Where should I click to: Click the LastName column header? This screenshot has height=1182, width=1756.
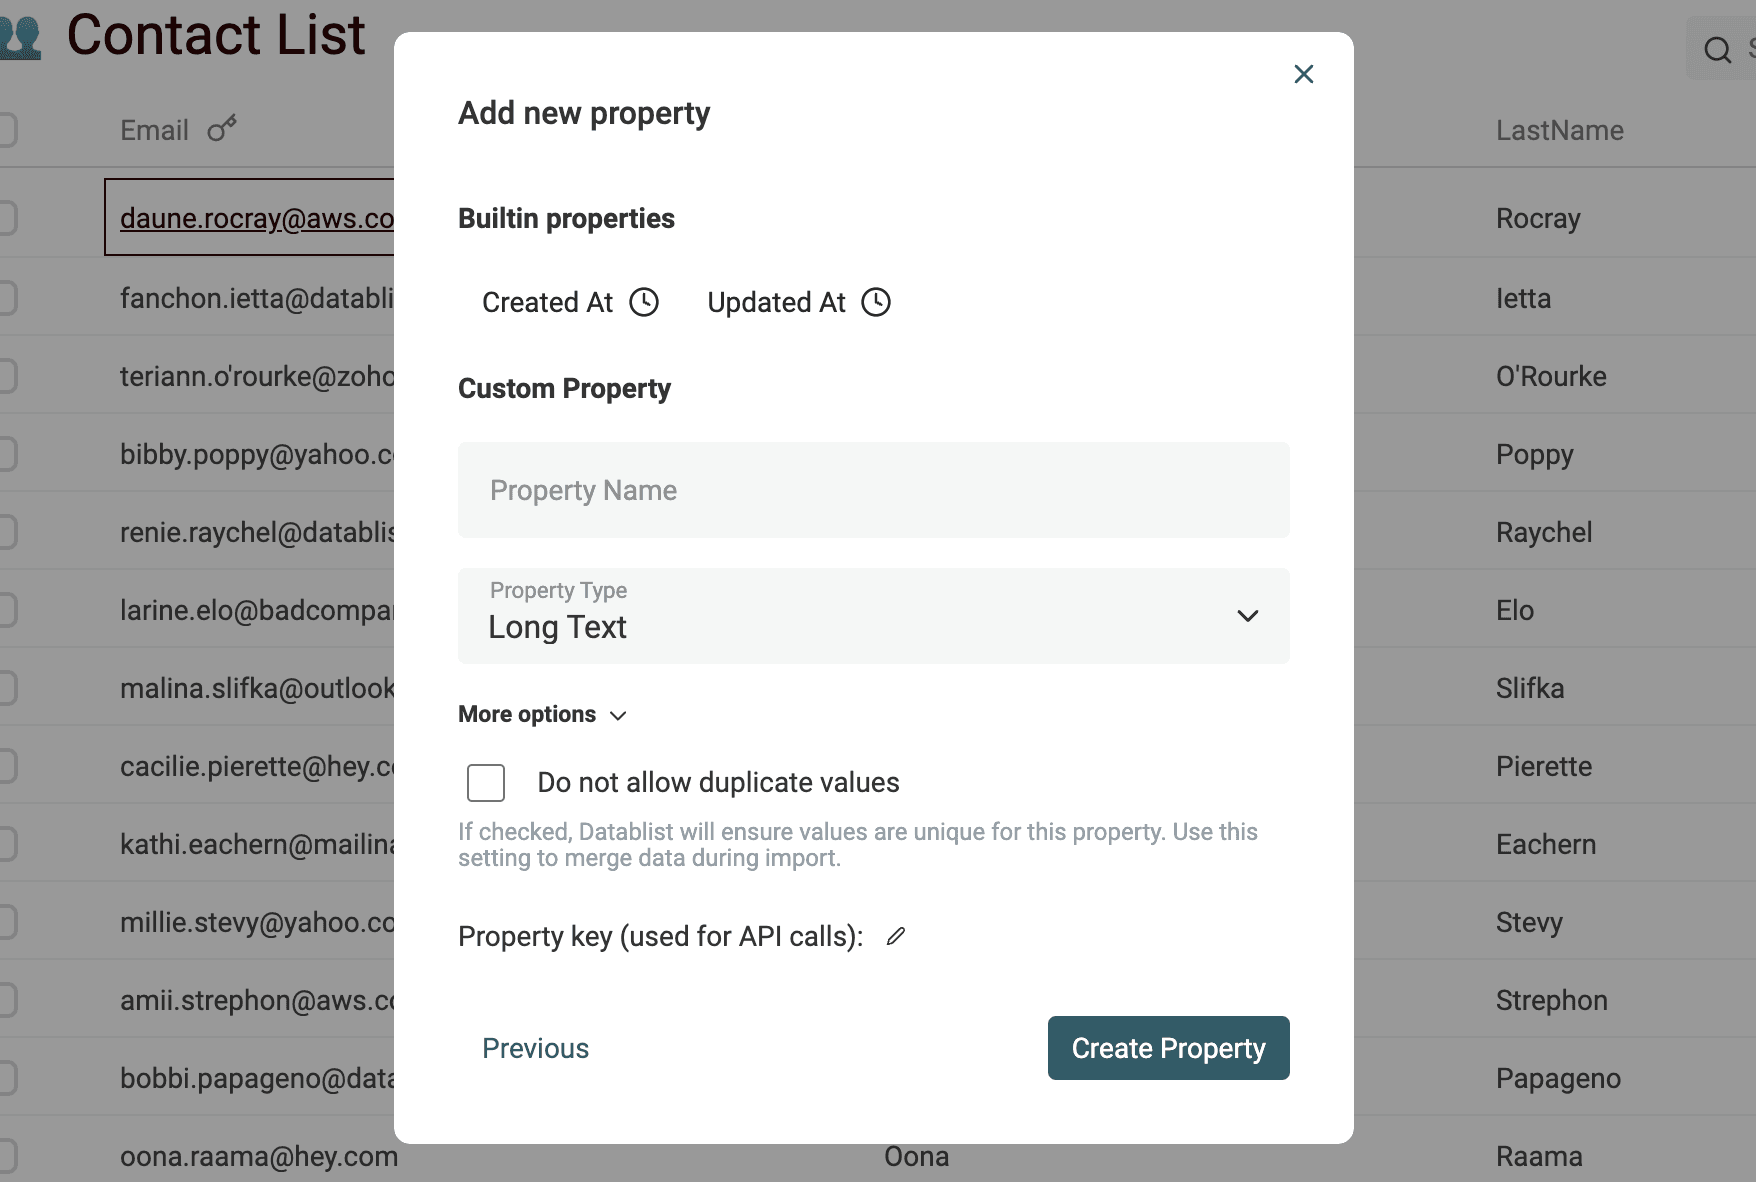tap(1559, 130)
